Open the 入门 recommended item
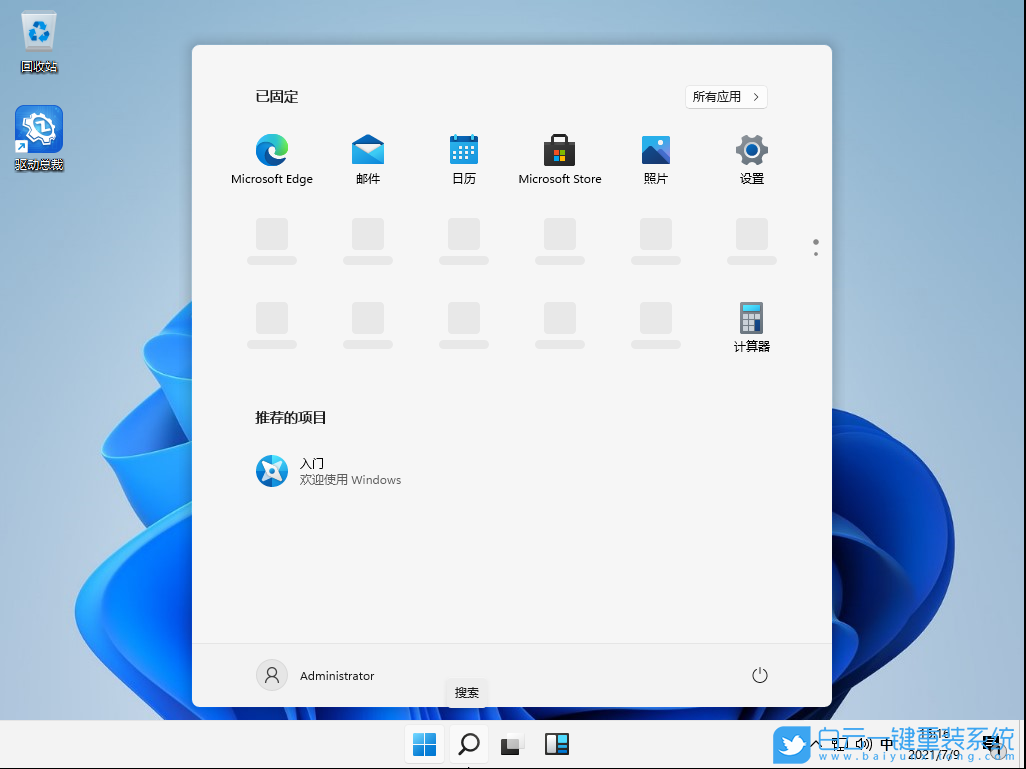The image size is (1026, 769). tap(311, 471)
